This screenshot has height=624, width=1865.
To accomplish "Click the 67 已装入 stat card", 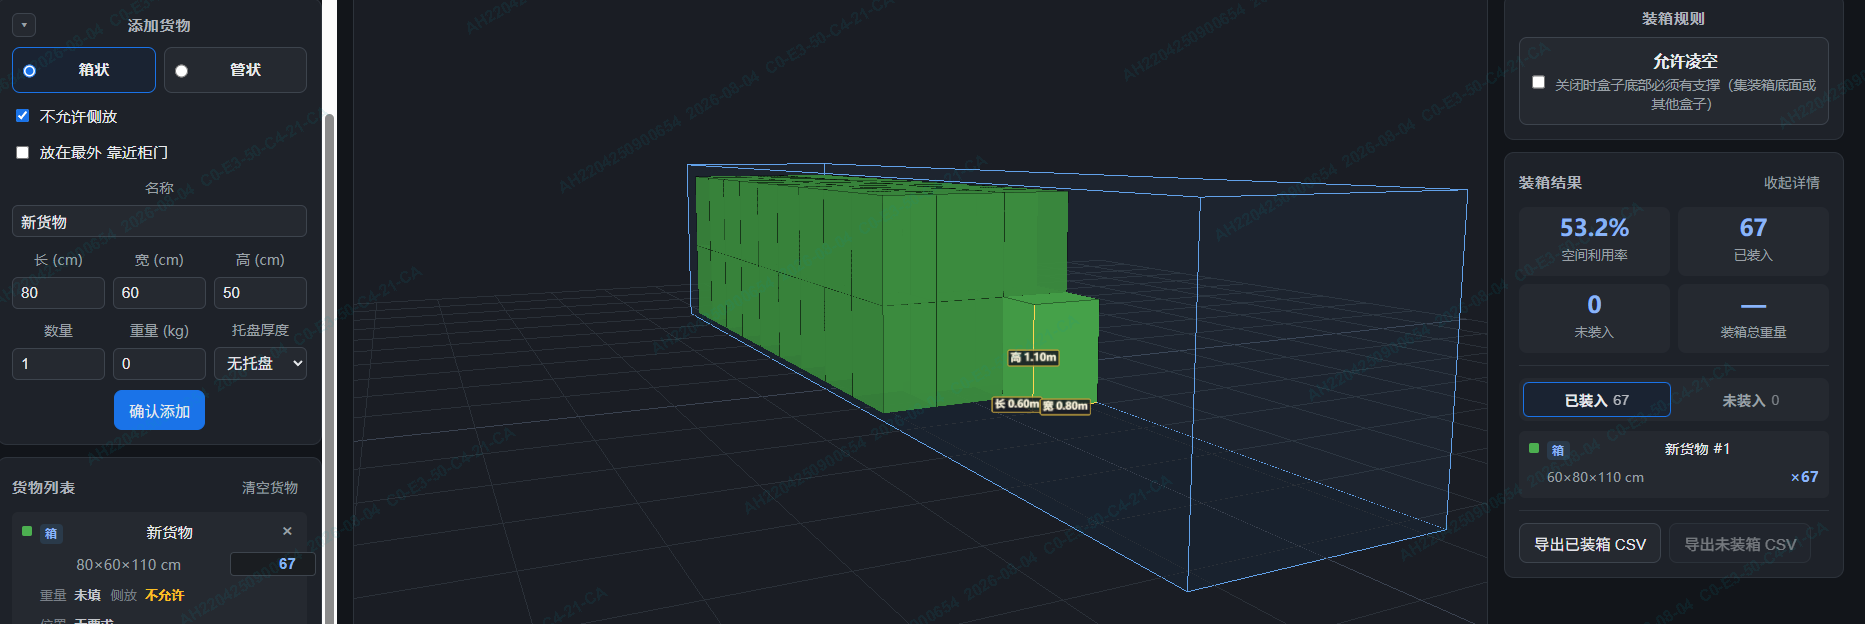I will click(x=1753, y=241).
